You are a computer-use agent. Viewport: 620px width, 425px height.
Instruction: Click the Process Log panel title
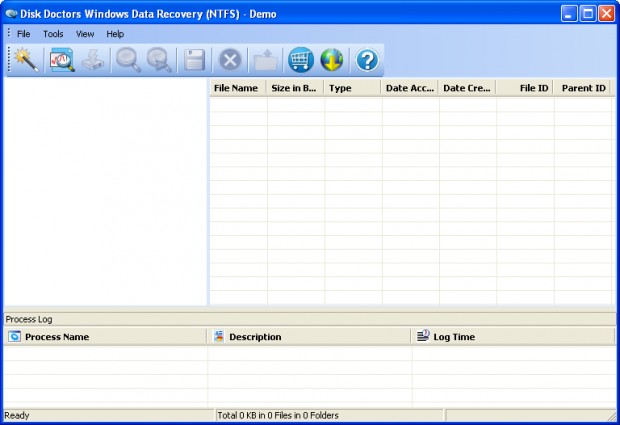click(x=29, y=319)
